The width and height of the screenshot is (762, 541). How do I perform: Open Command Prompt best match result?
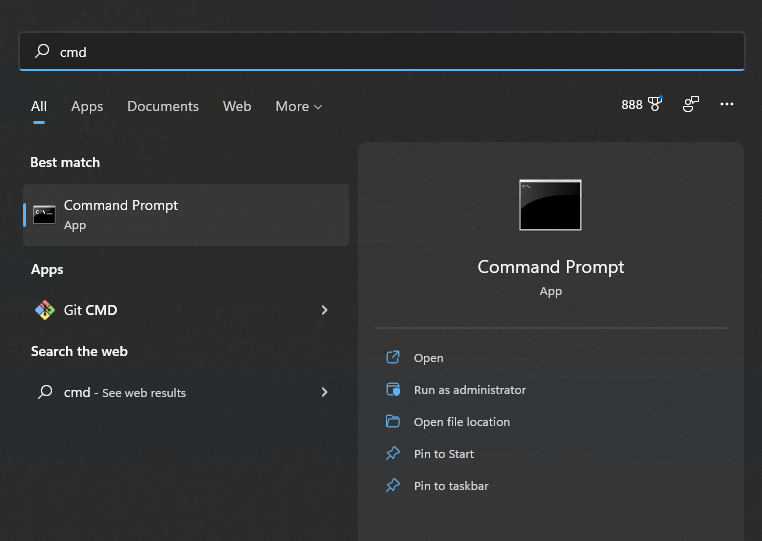point(186,215)
